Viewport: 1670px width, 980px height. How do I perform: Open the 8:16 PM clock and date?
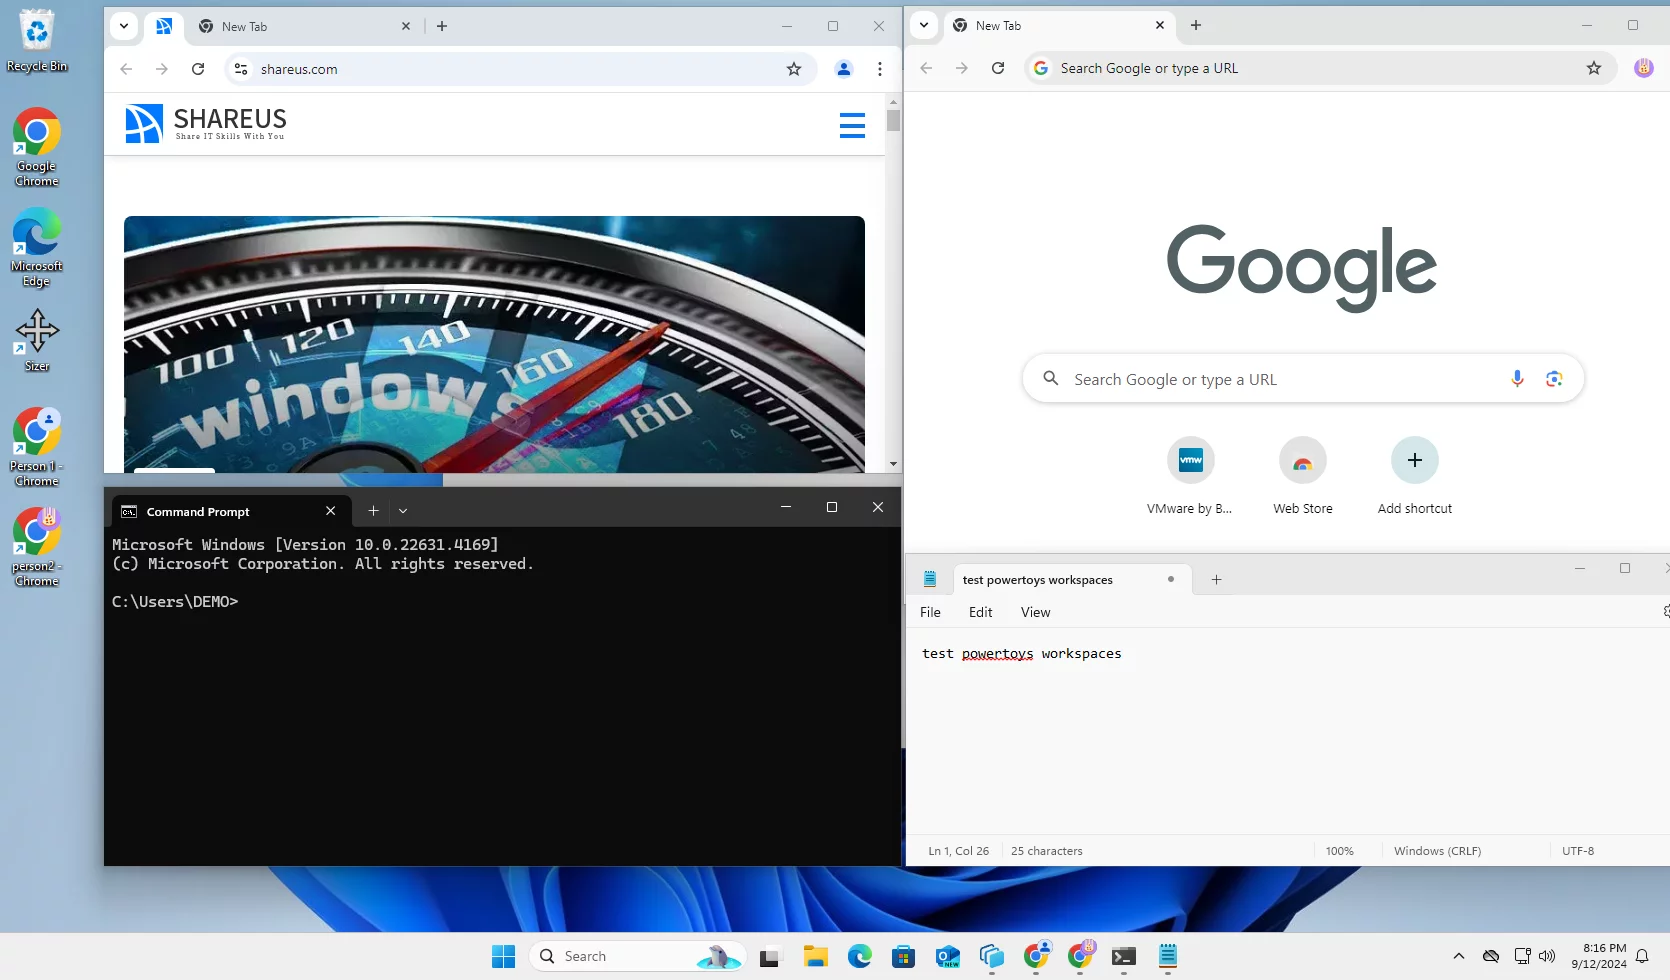click(x=1598, y=956)
